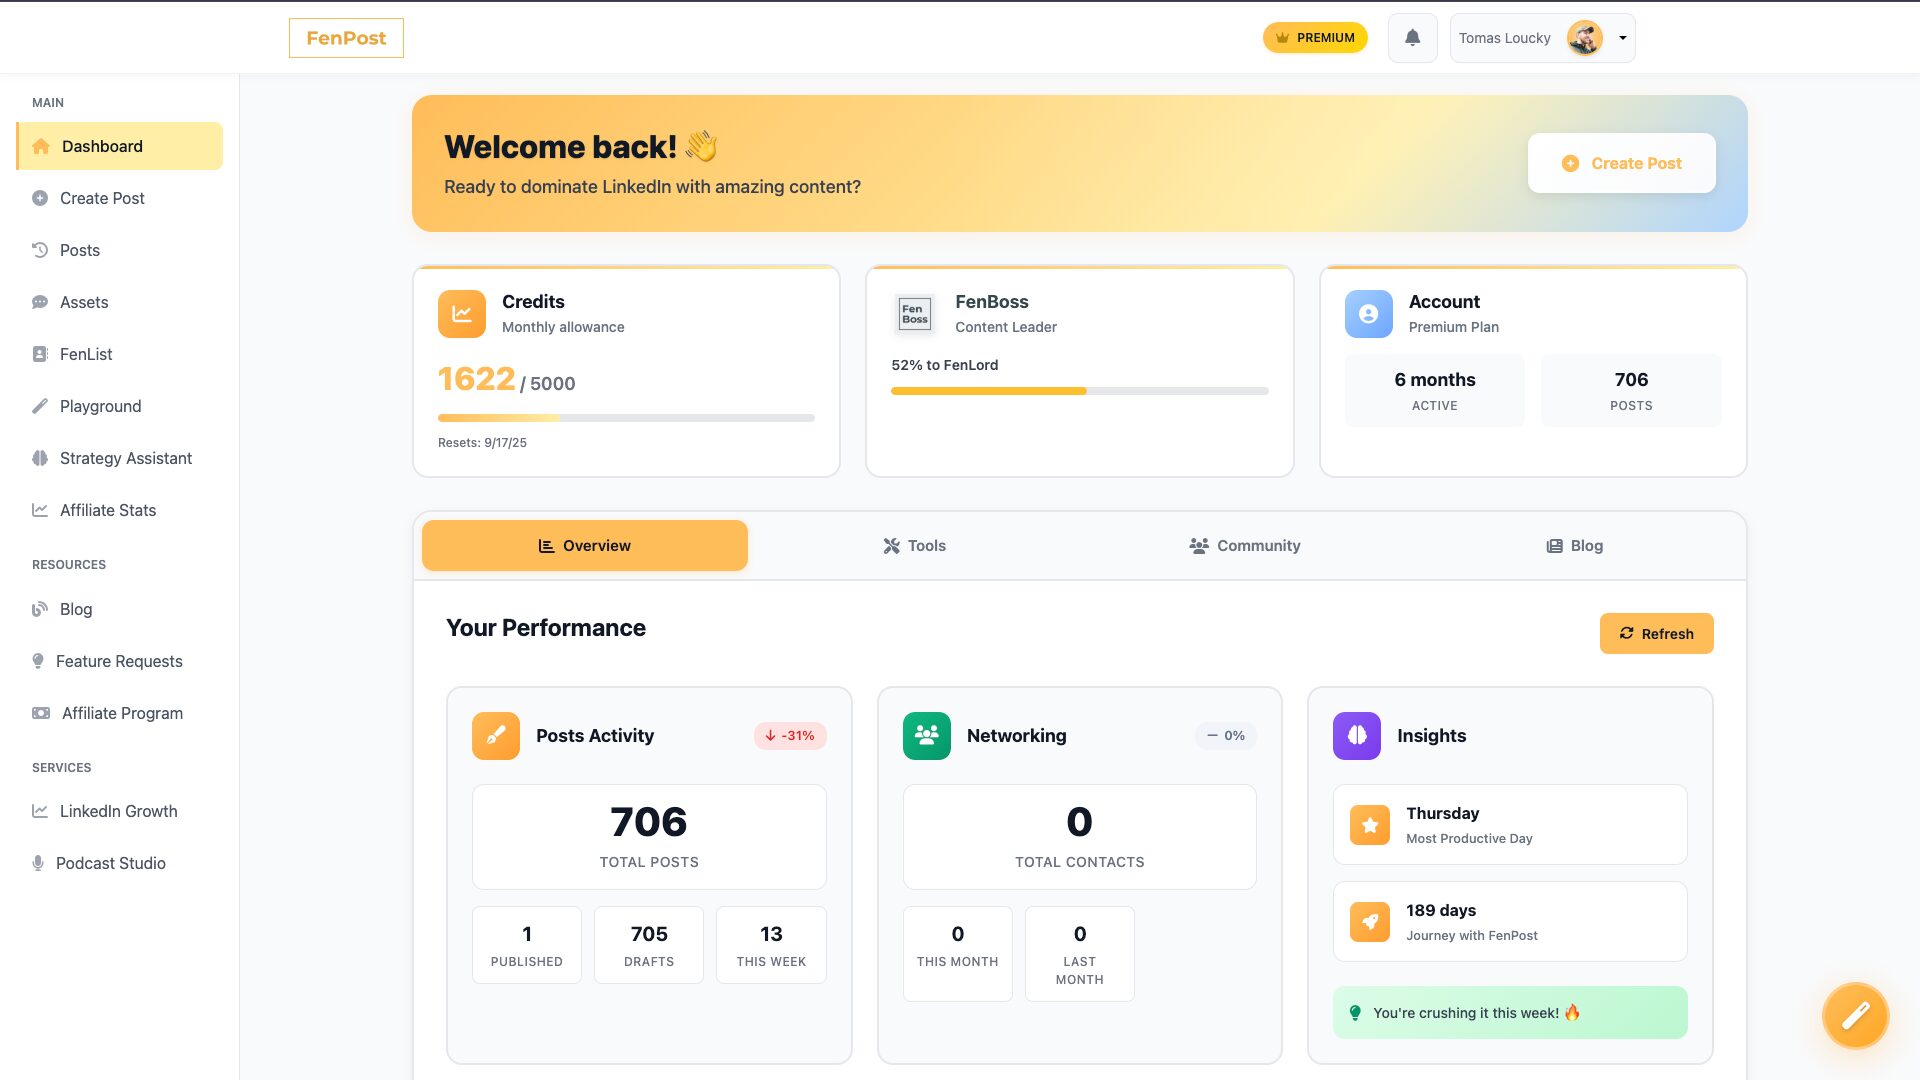This screenshot has width=1920, height=1080.
Task: Click the rocket icon beside 189 days
Action: tap(1370, 922)
